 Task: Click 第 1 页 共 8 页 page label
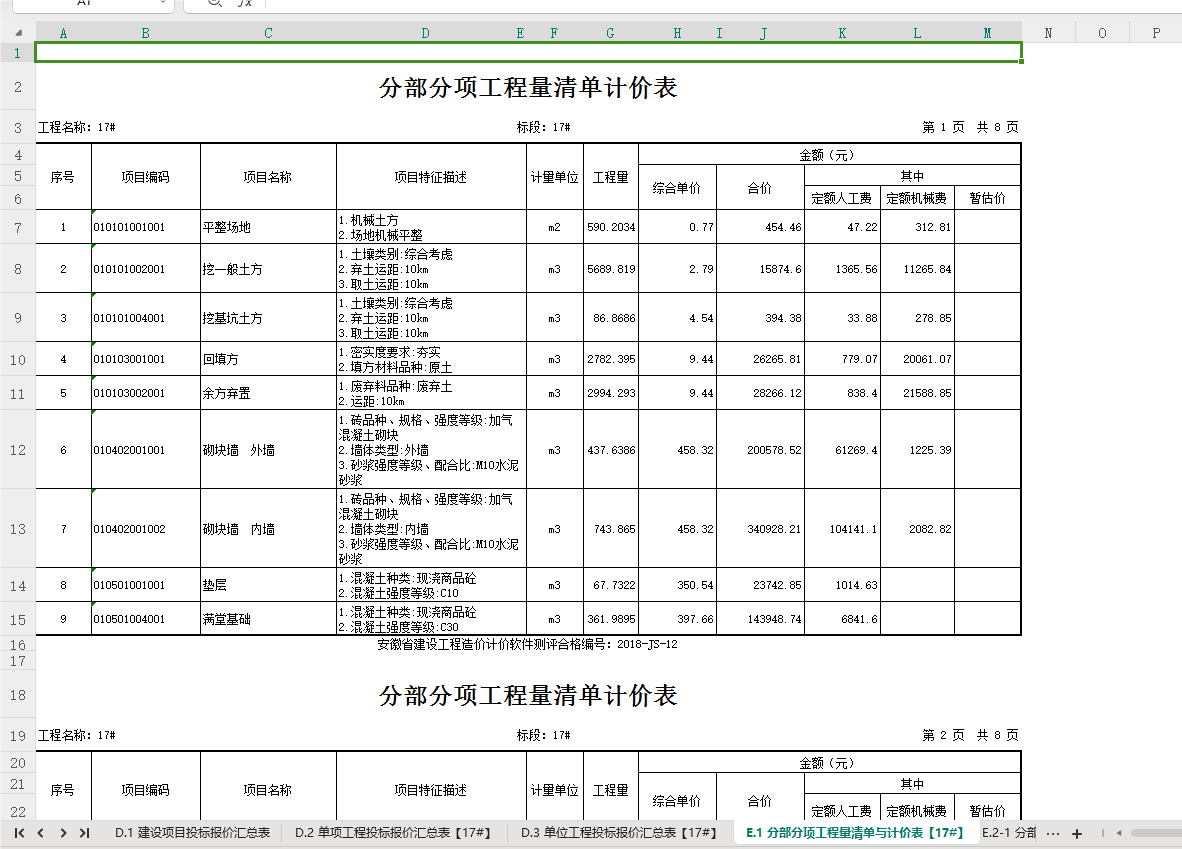[x=970, y=127]
